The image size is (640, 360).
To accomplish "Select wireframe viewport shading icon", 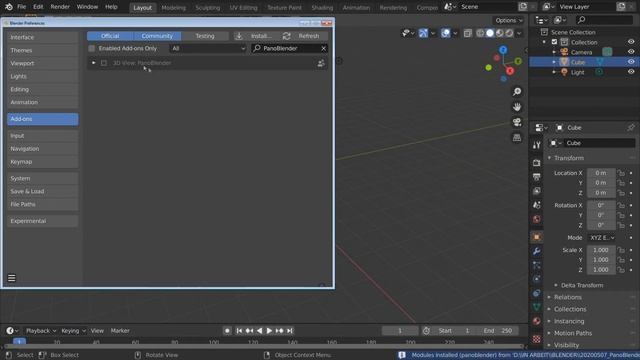I will [480, 33].
